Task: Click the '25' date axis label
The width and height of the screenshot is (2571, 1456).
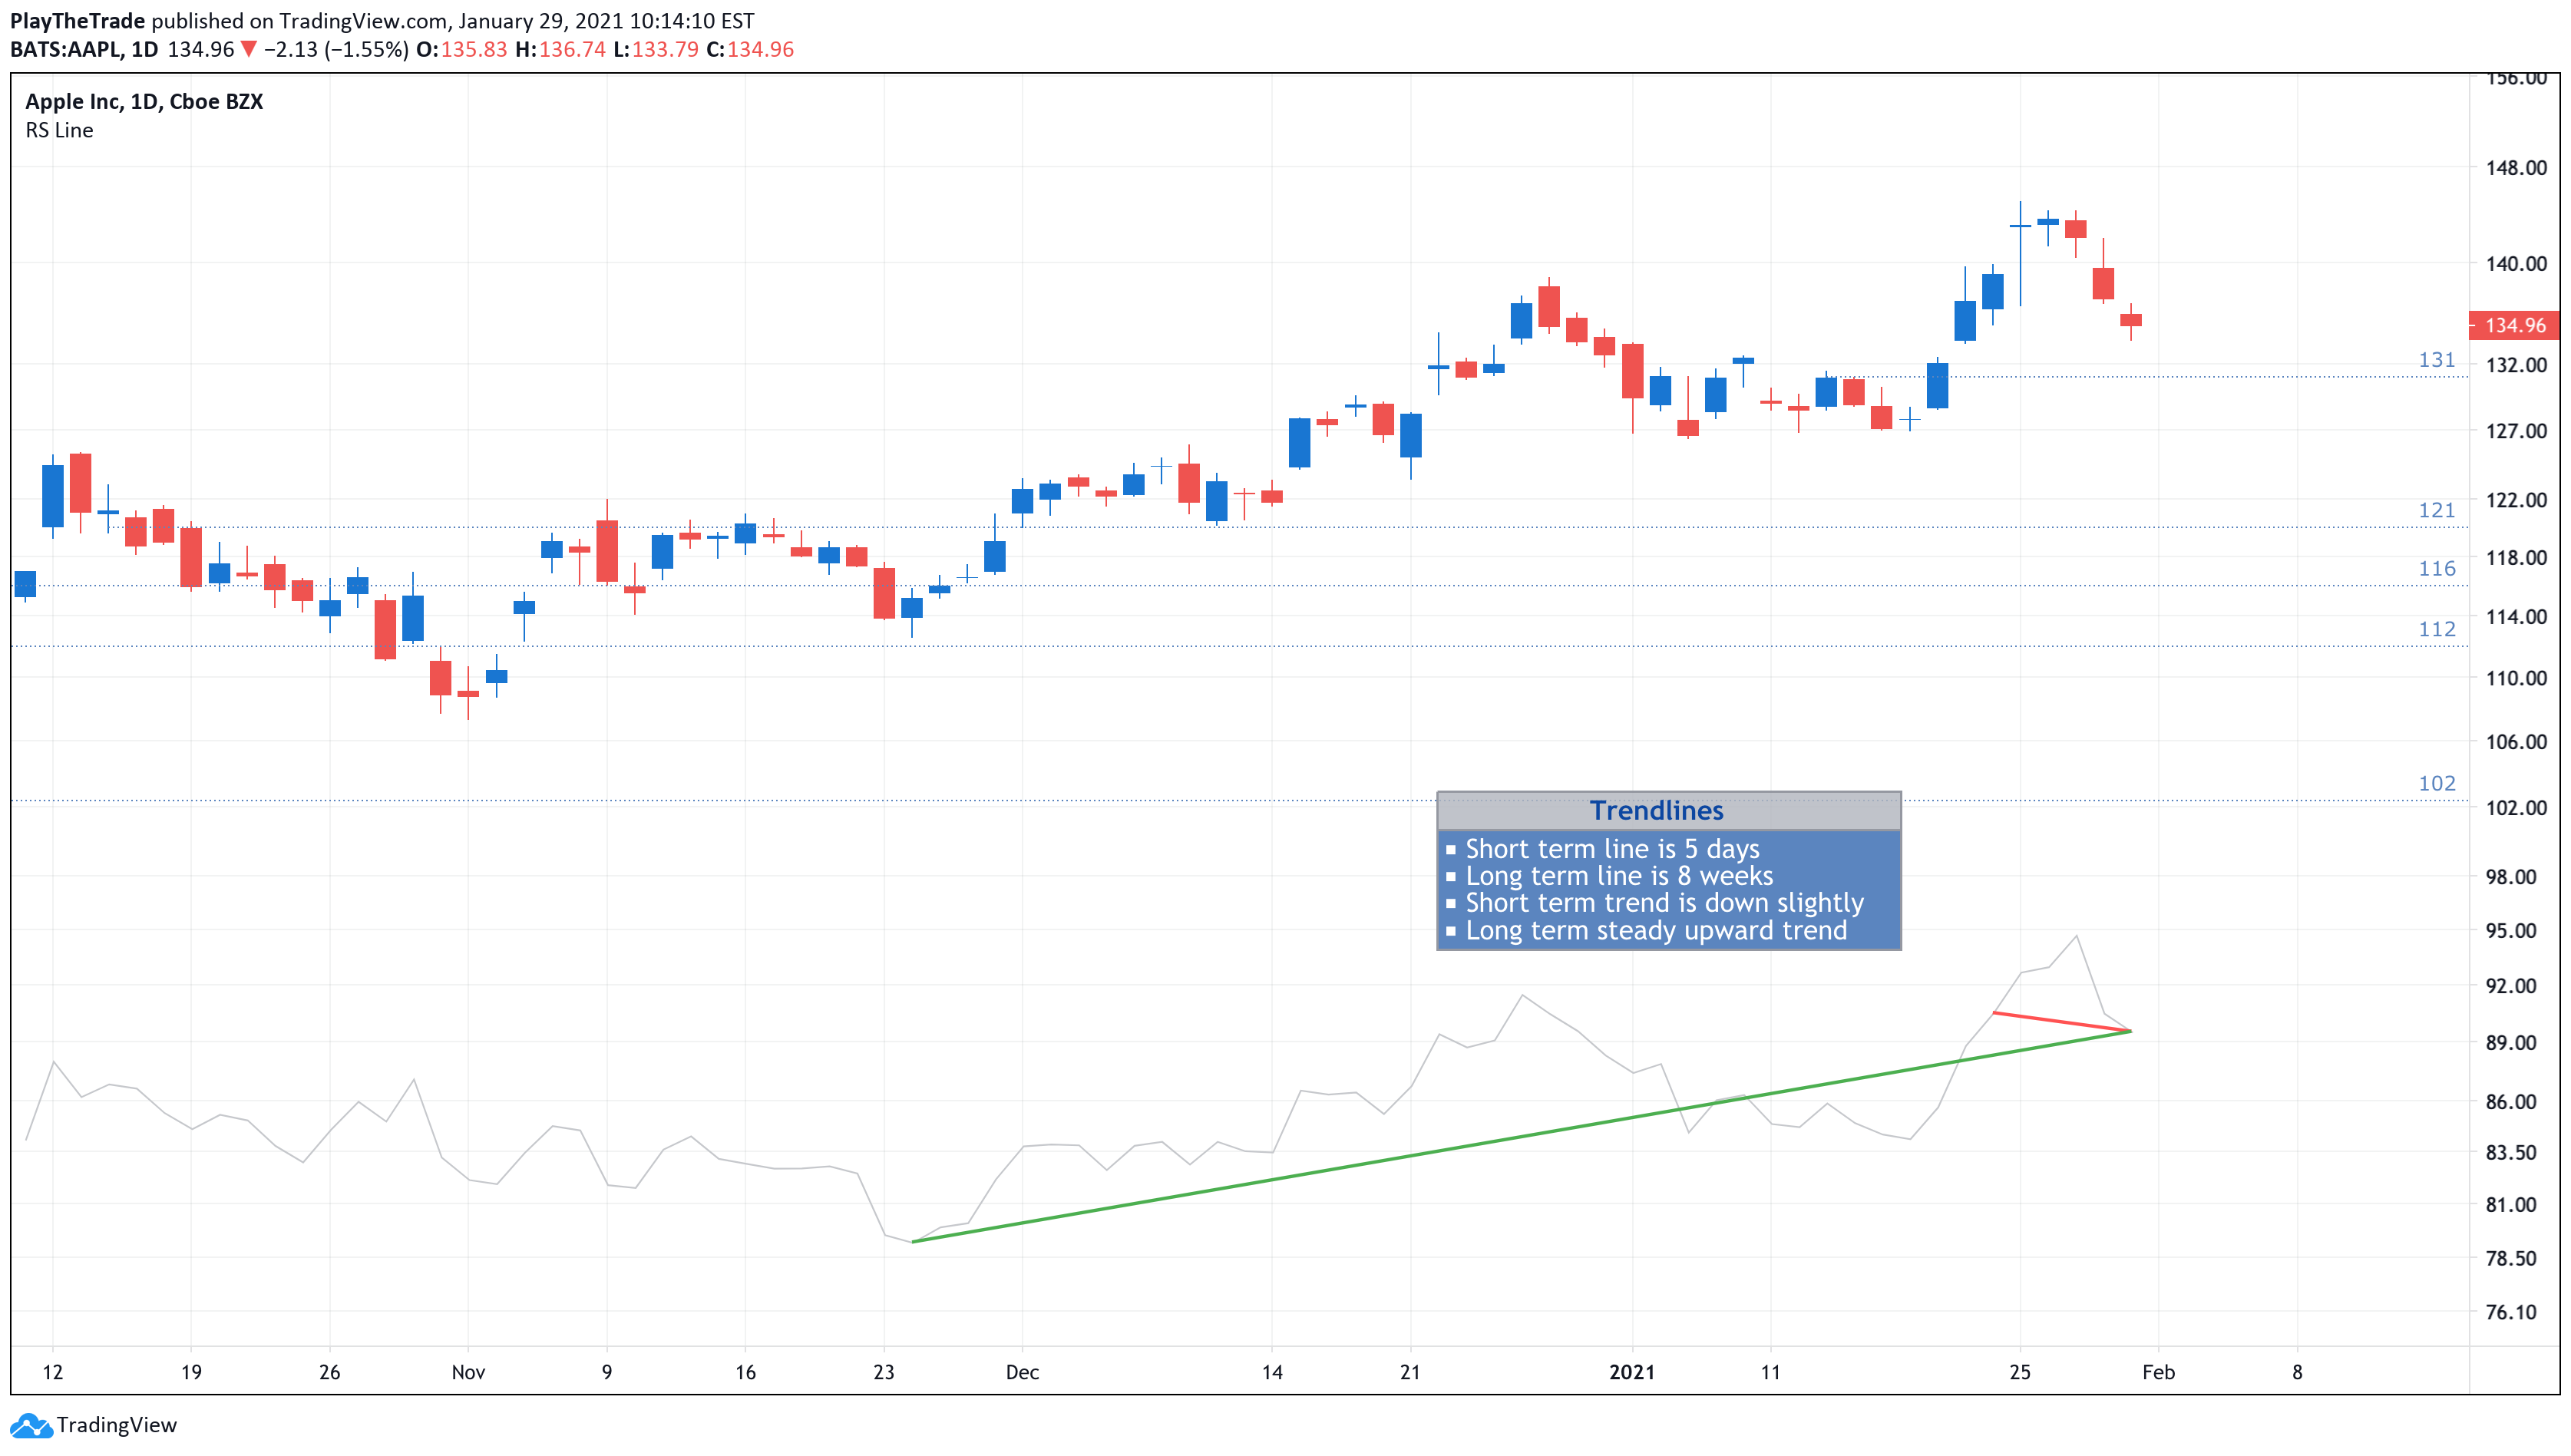Action: 2019,1372
